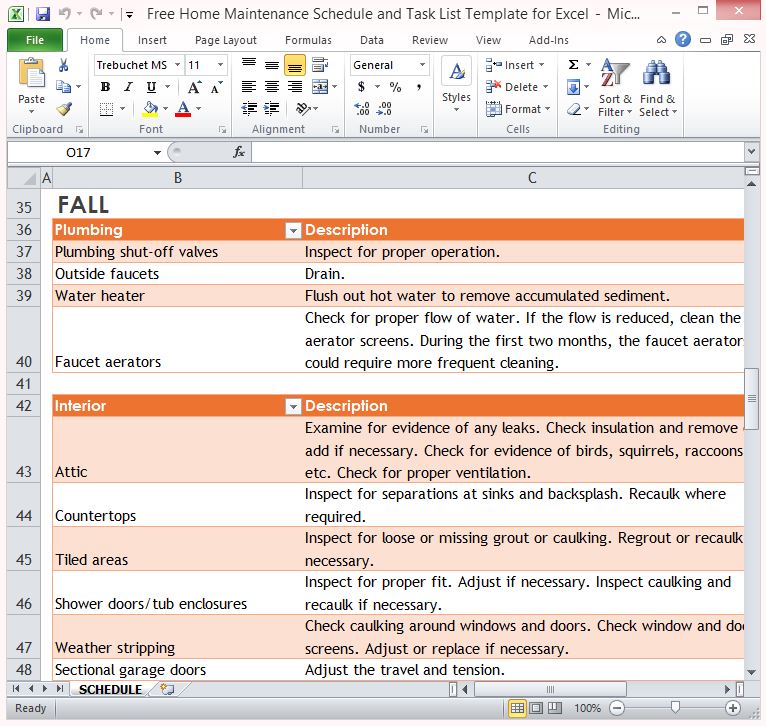
Task: Open the Formulas ribbon tab
Action: (308, 40)
